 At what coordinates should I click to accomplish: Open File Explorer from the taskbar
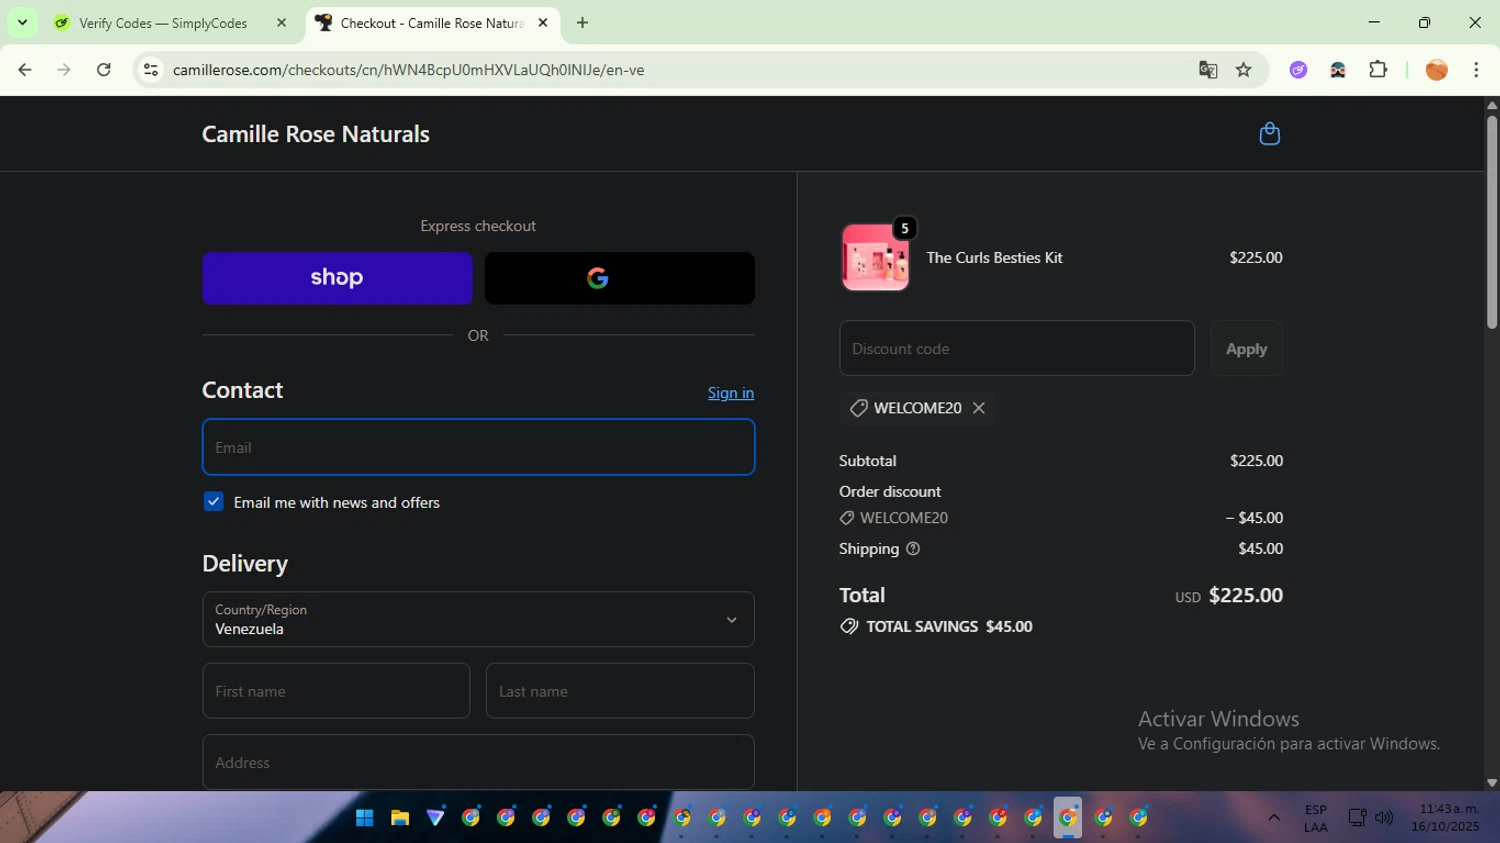tap(400, 818)
